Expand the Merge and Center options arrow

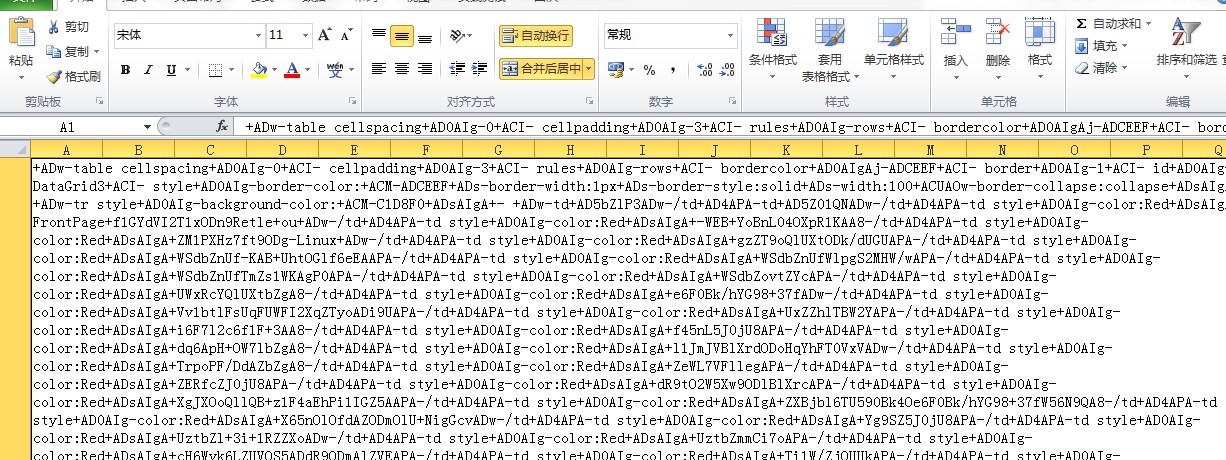pos(589,69)
